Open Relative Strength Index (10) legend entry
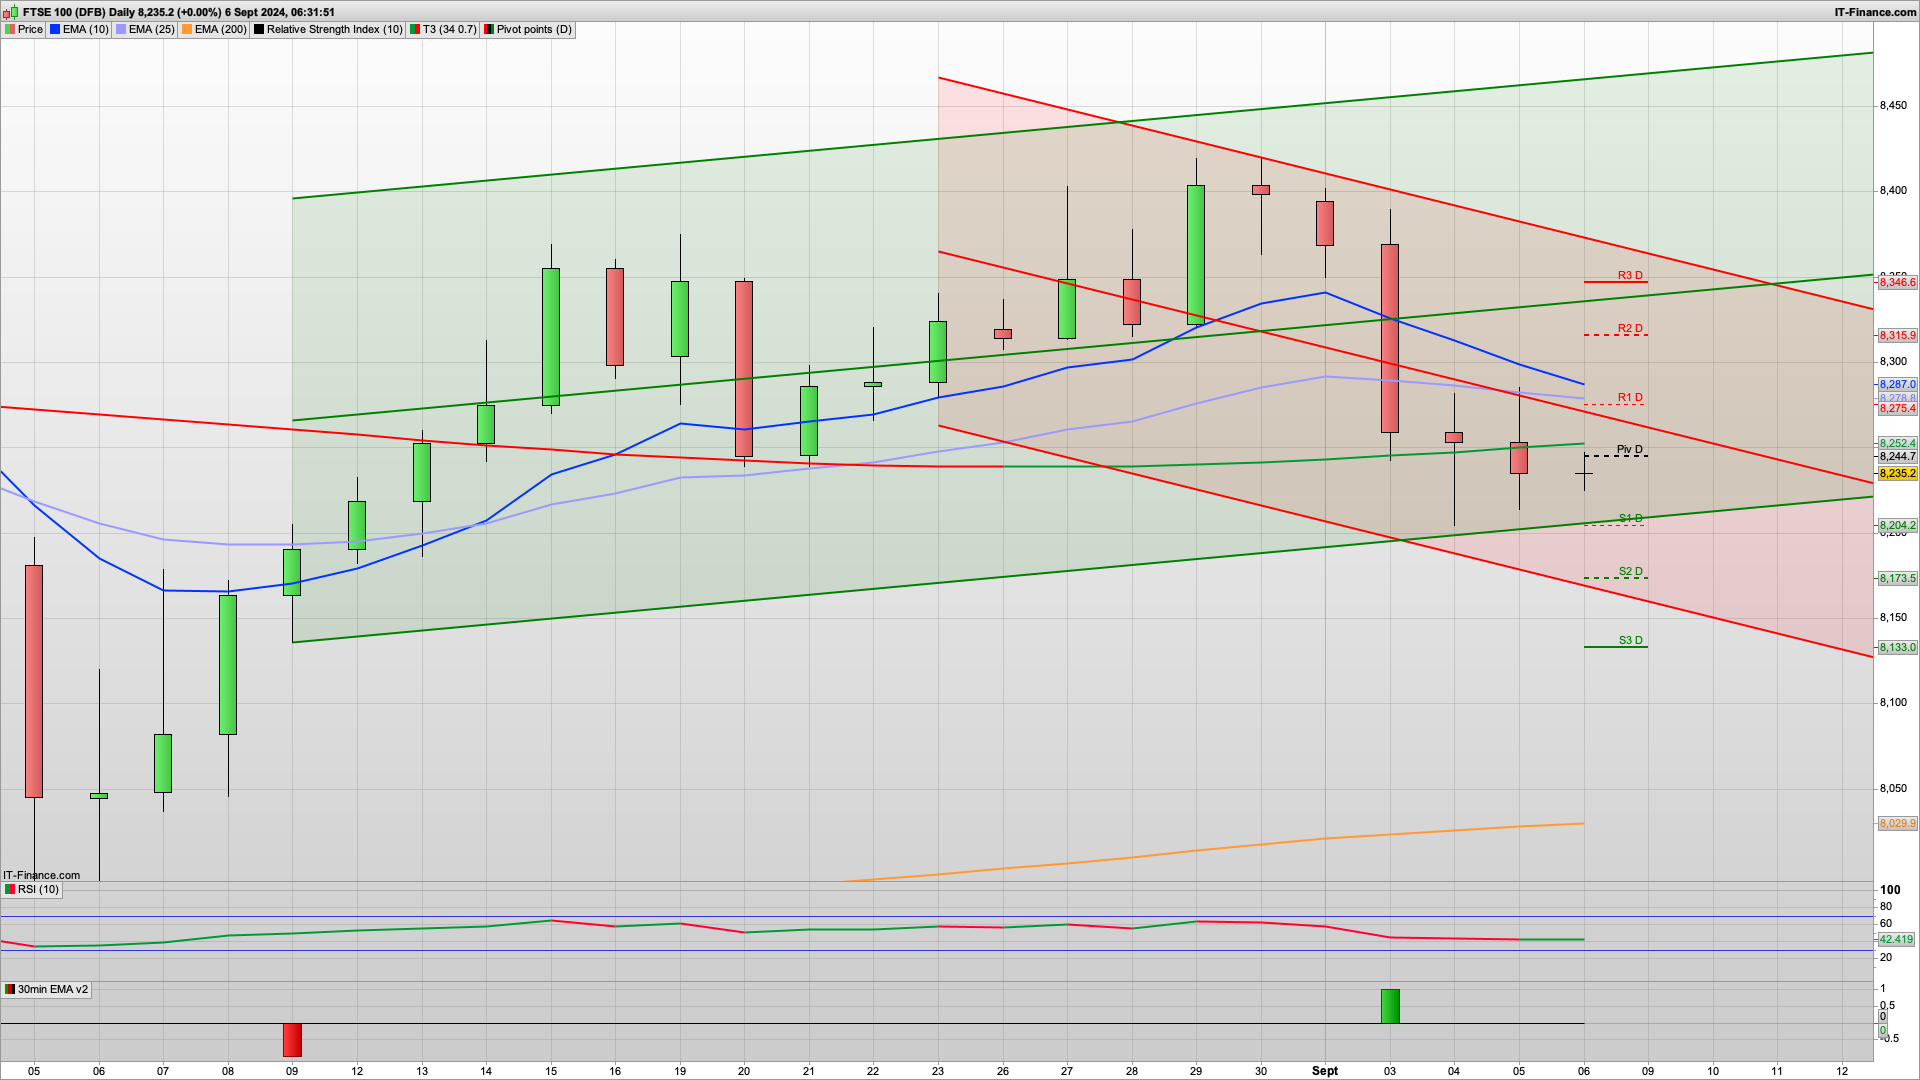The image size is (1920, 1080). pyautogui.click(x=328, y=29)
